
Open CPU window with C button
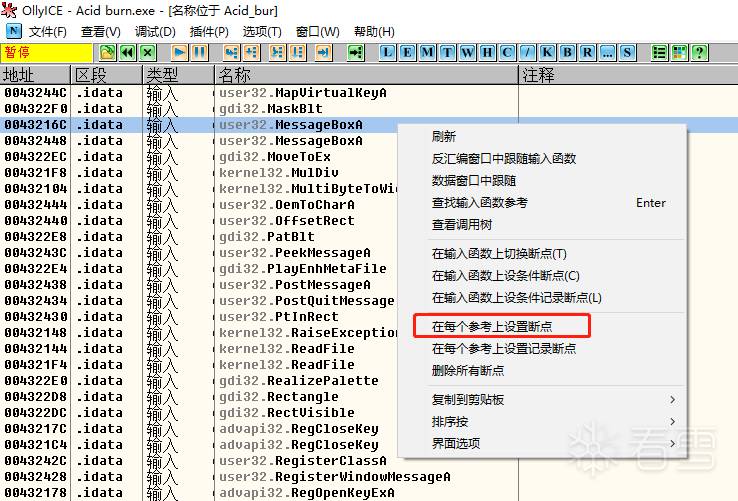coord(507,52)
